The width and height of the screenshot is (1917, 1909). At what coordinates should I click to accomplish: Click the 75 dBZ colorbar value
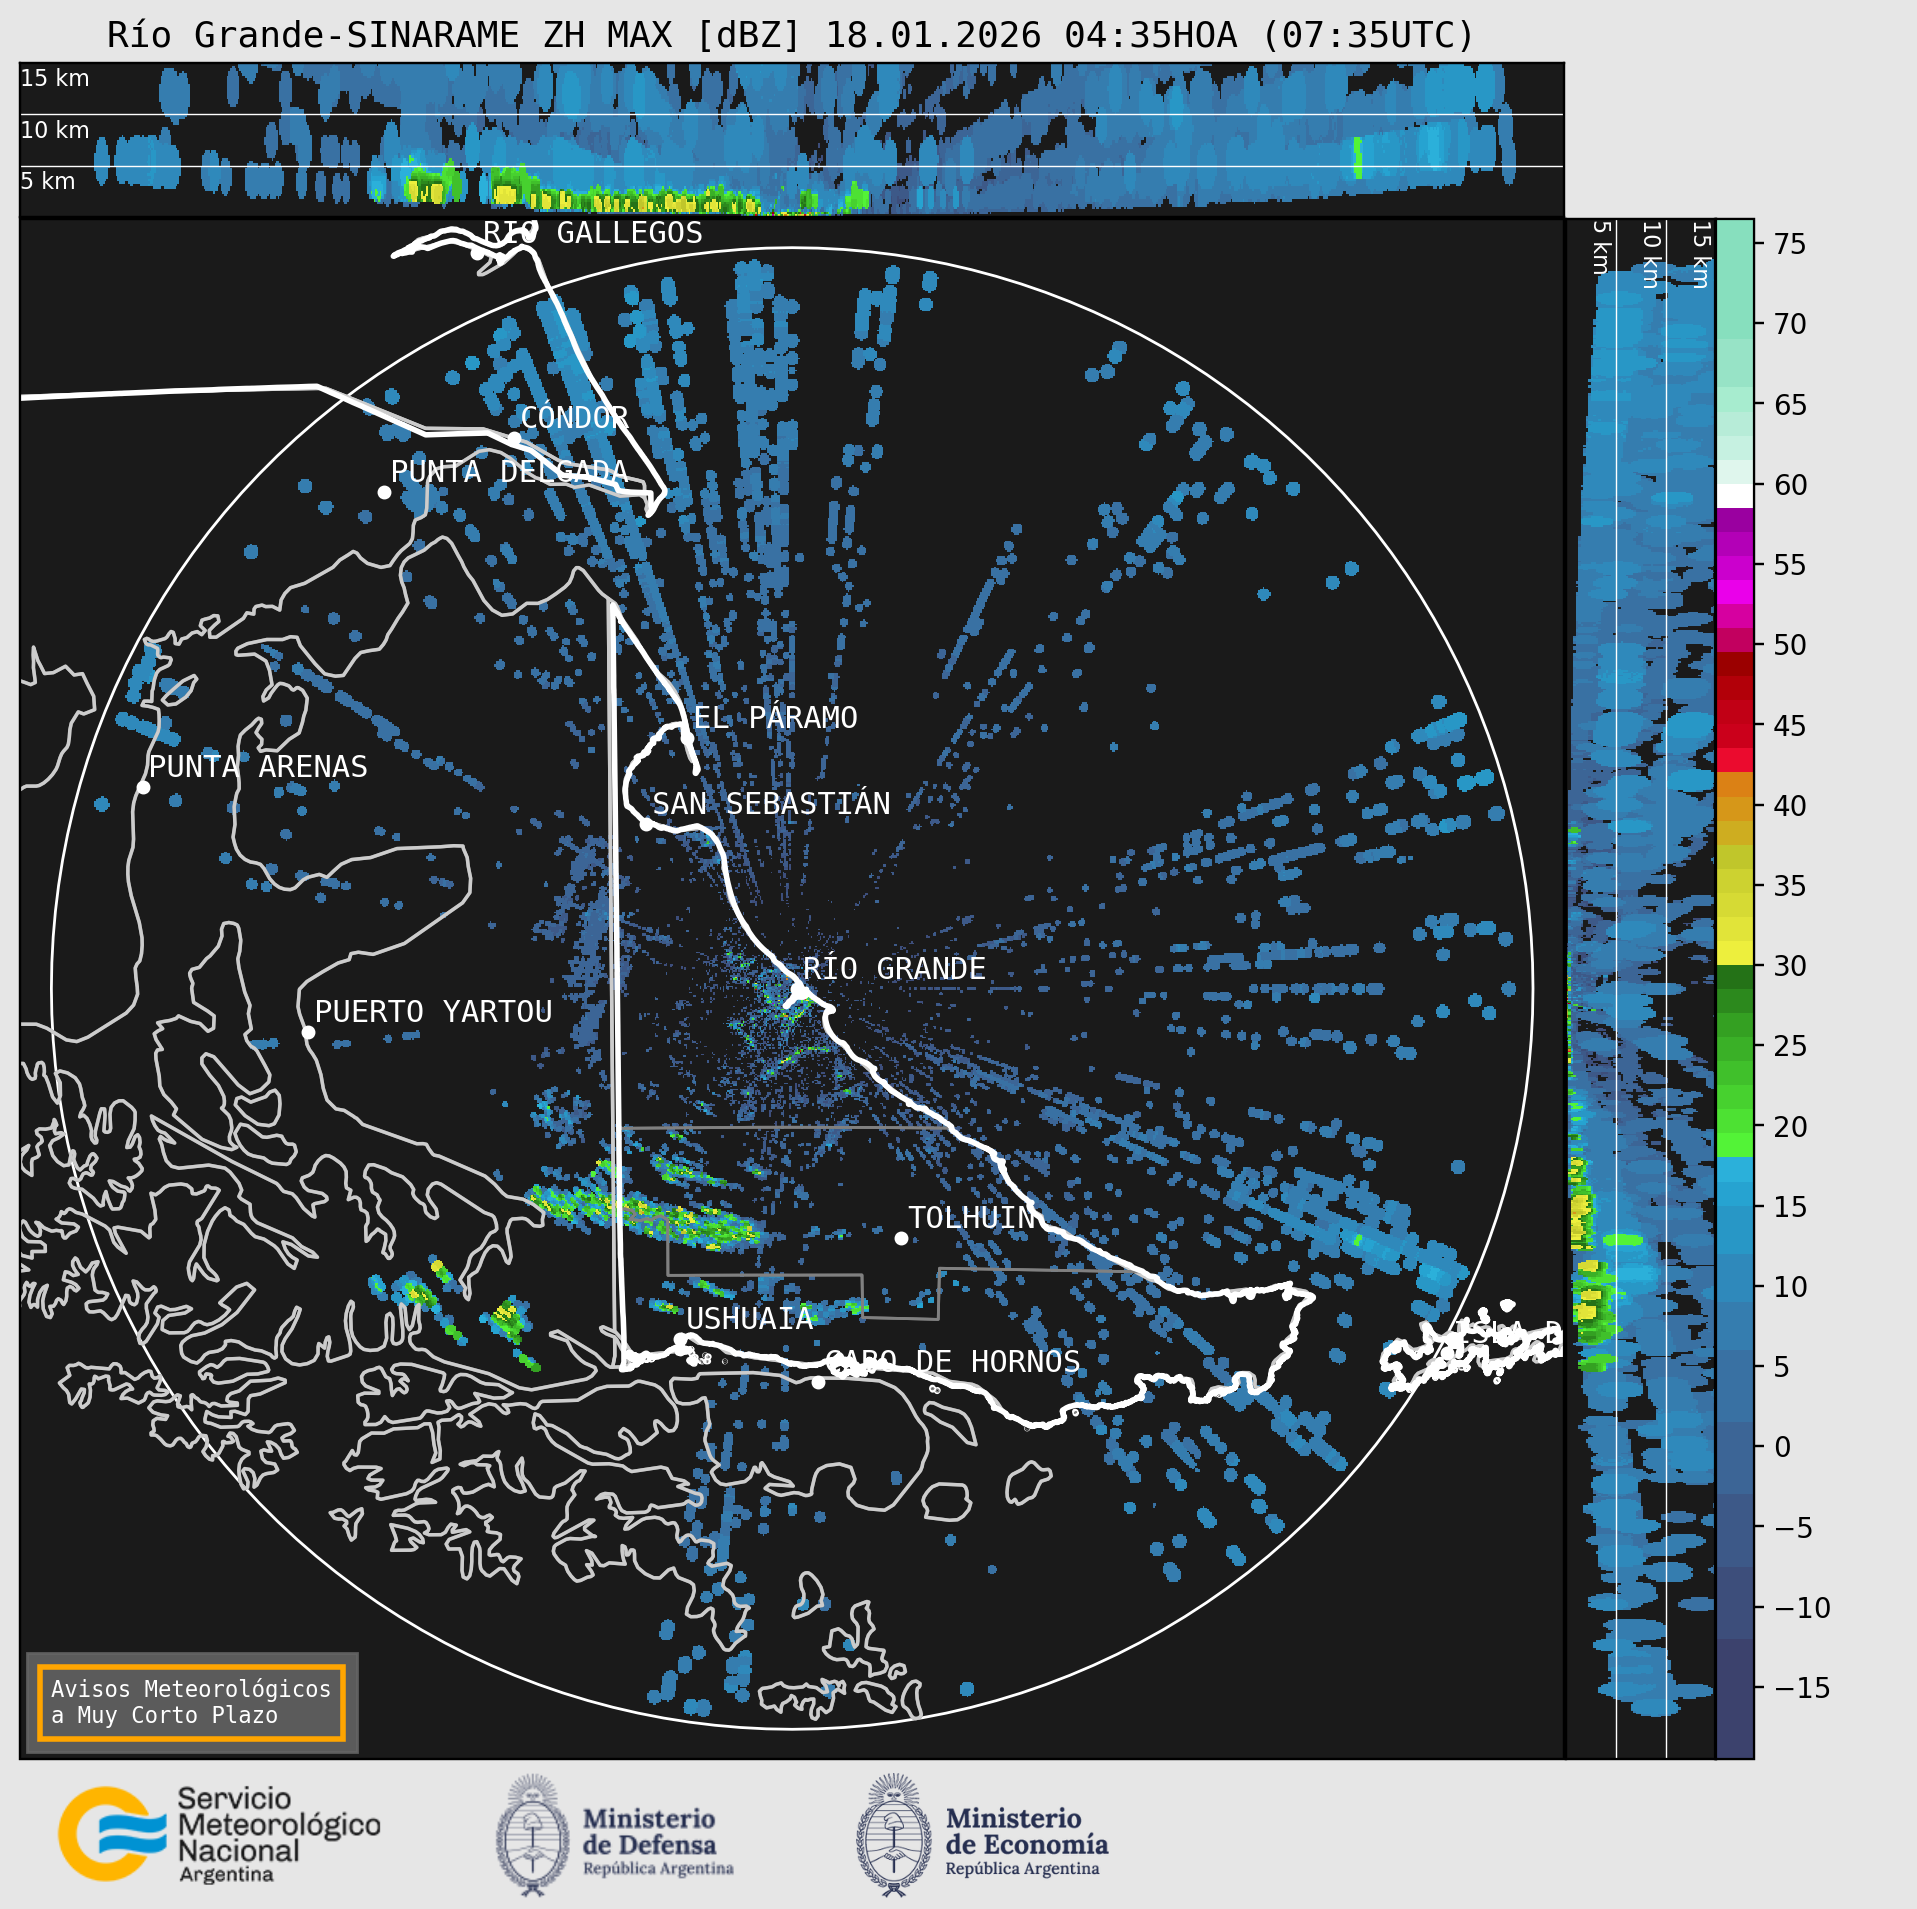[x=1790, y=244]
